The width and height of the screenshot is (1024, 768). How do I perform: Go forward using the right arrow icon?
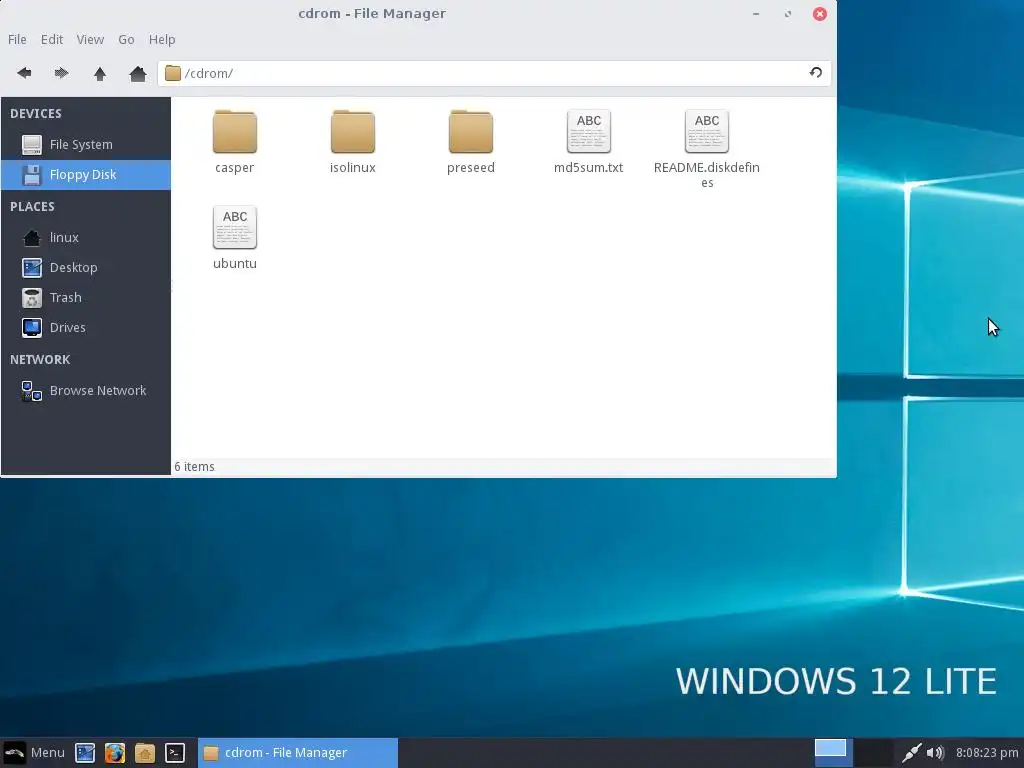pos(61,73)
